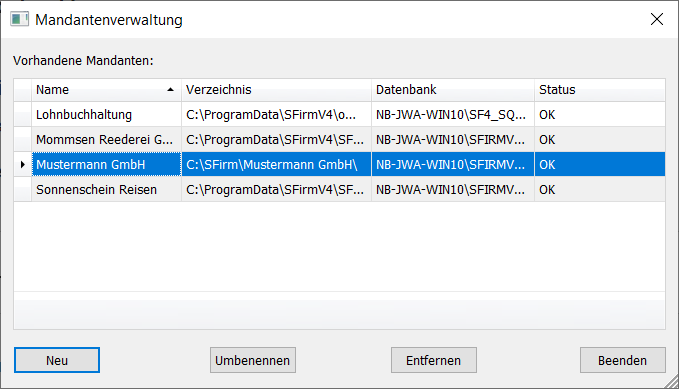Click the Mustermann GmbH name cell
This screenshot has height=389, width=679.
click(107, 165)
